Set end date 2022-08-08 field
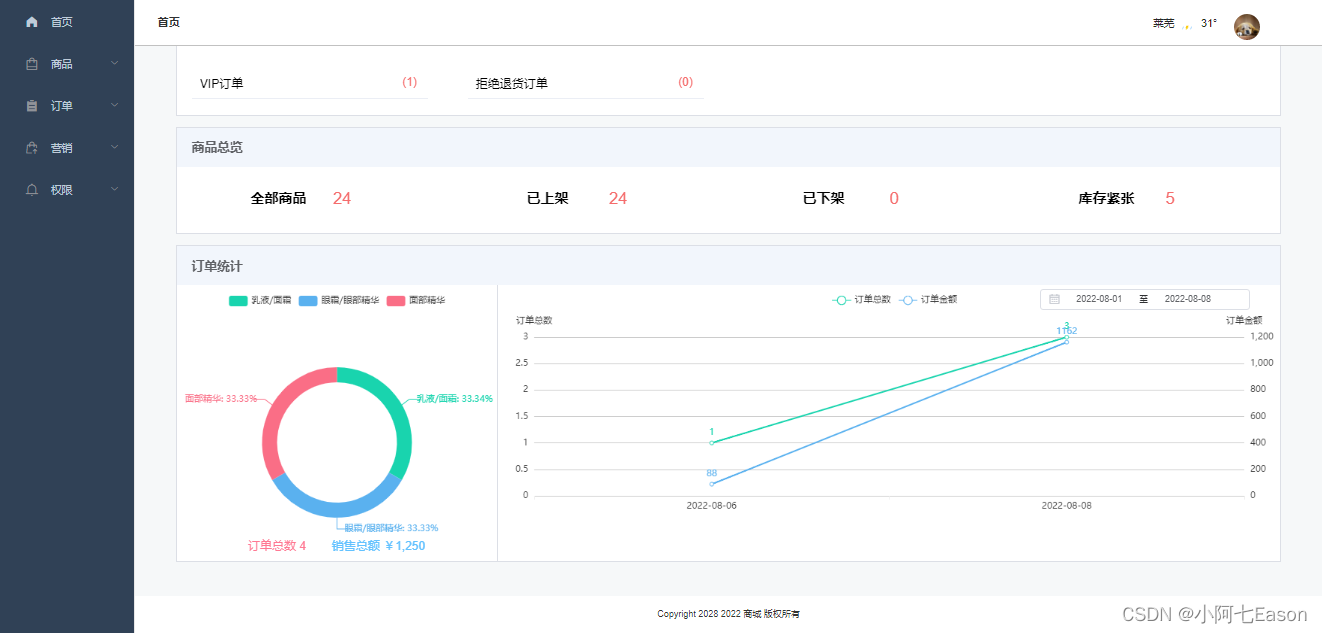1322x633 pixels. click(x=1187, y=299)
